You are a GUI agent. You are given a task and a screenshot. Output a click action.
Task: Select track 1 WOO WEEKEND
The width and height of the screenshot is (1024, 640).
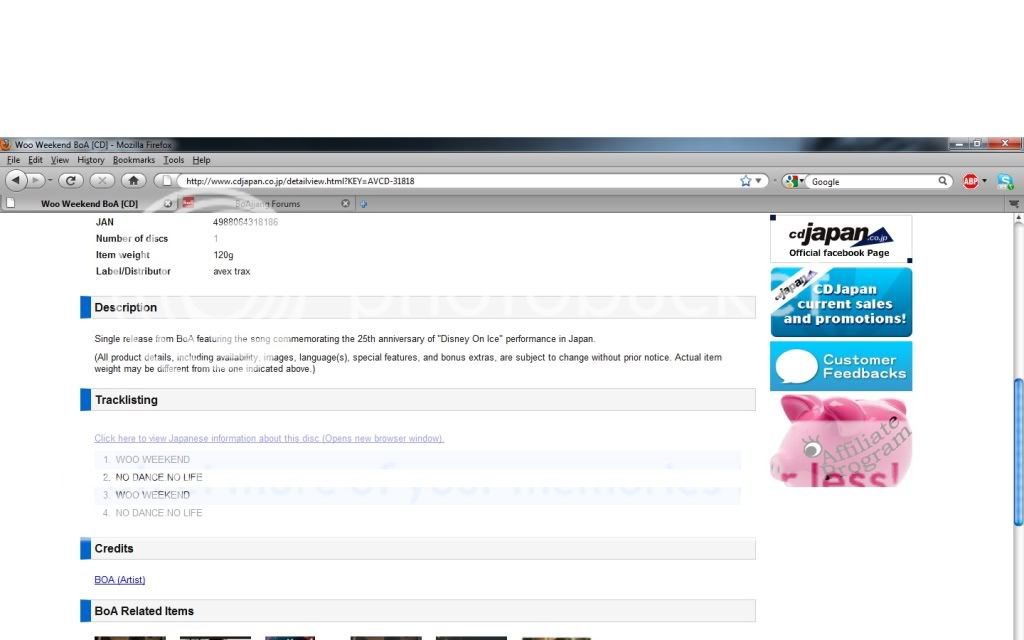tap(153, 460)
